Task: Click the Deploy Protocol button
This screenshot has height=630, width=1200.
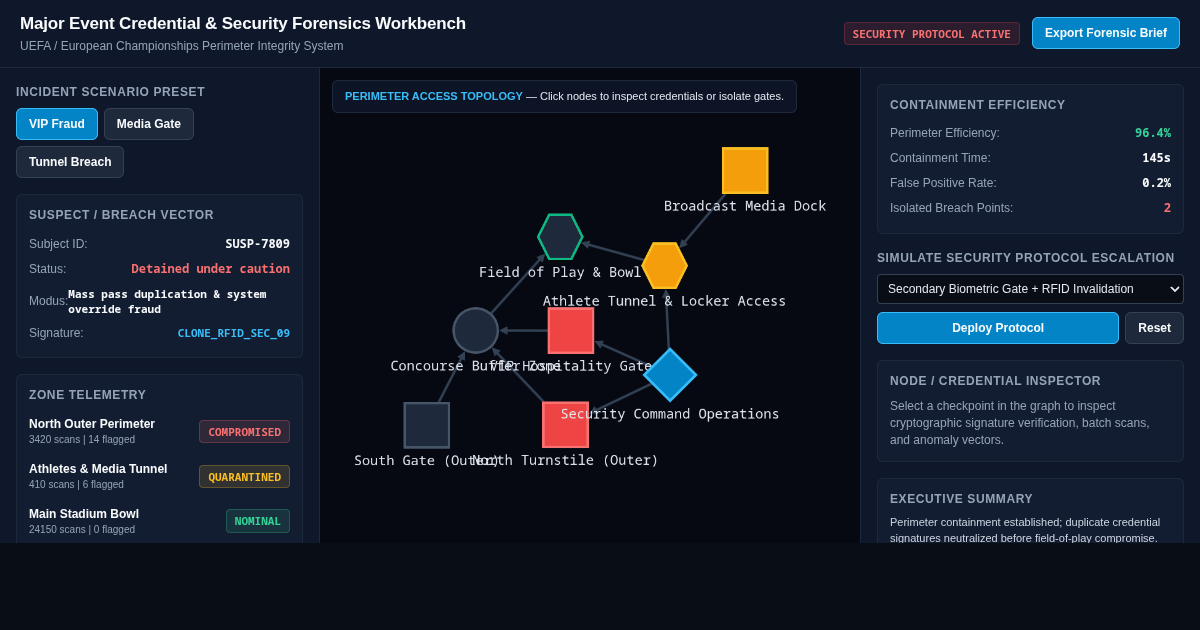Action: pyautogui.click(x=998, y=328)
